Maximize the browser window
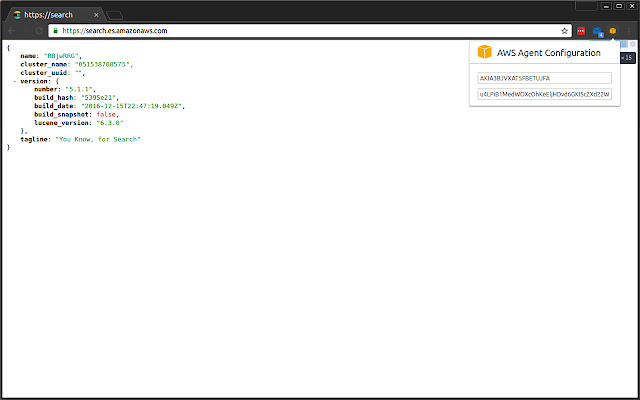 tap(619, 6)
